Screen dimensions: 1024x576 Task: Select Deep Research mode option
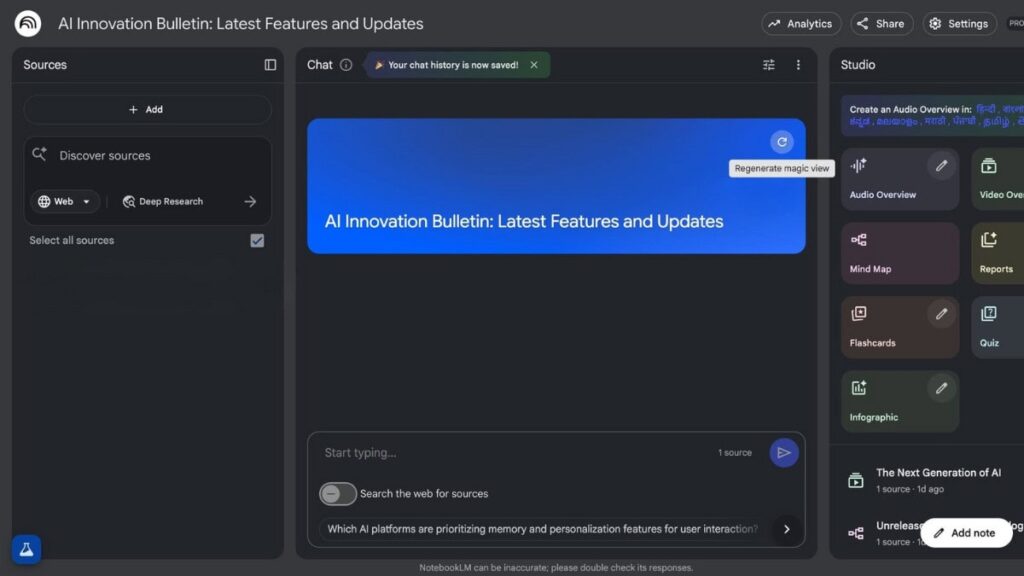[163, 202]
